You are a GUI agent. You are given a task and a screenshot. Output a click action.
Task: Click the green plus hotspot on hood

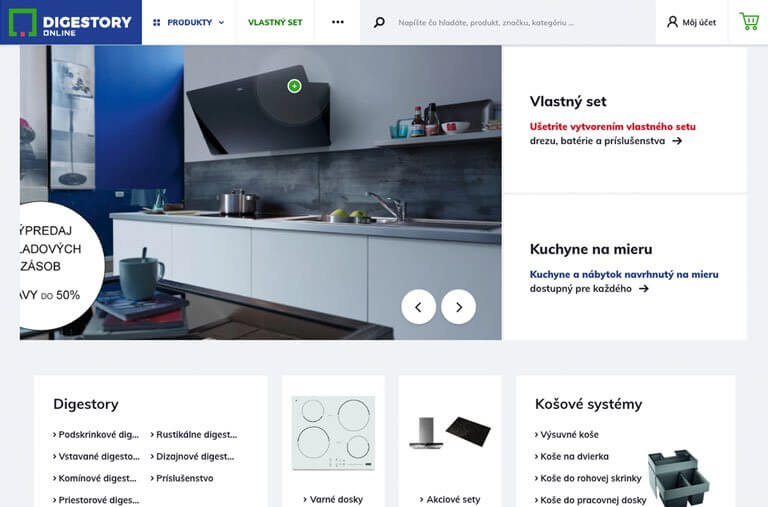[x=294, y=86]
